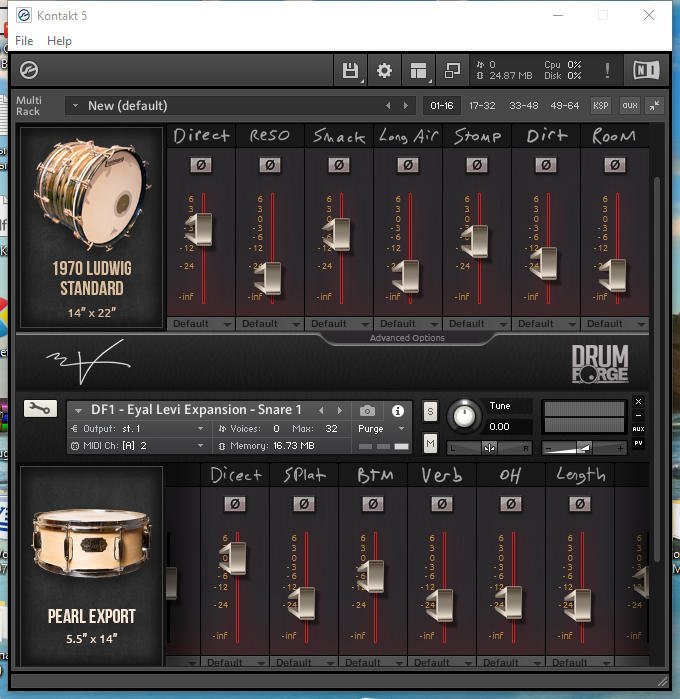The image size is (680, 699).
Task: Click the snapshot camera icon
Action: click(367, 410)
